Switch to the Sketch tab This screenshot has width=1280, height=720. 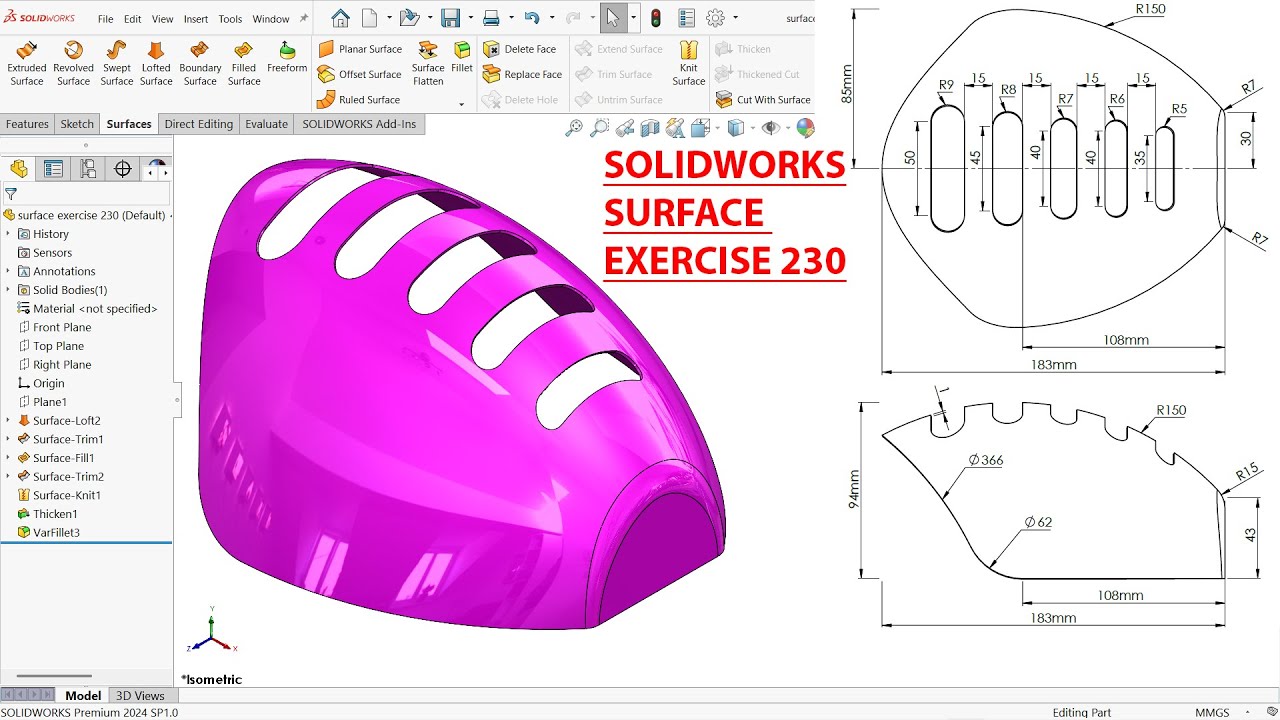77,124
